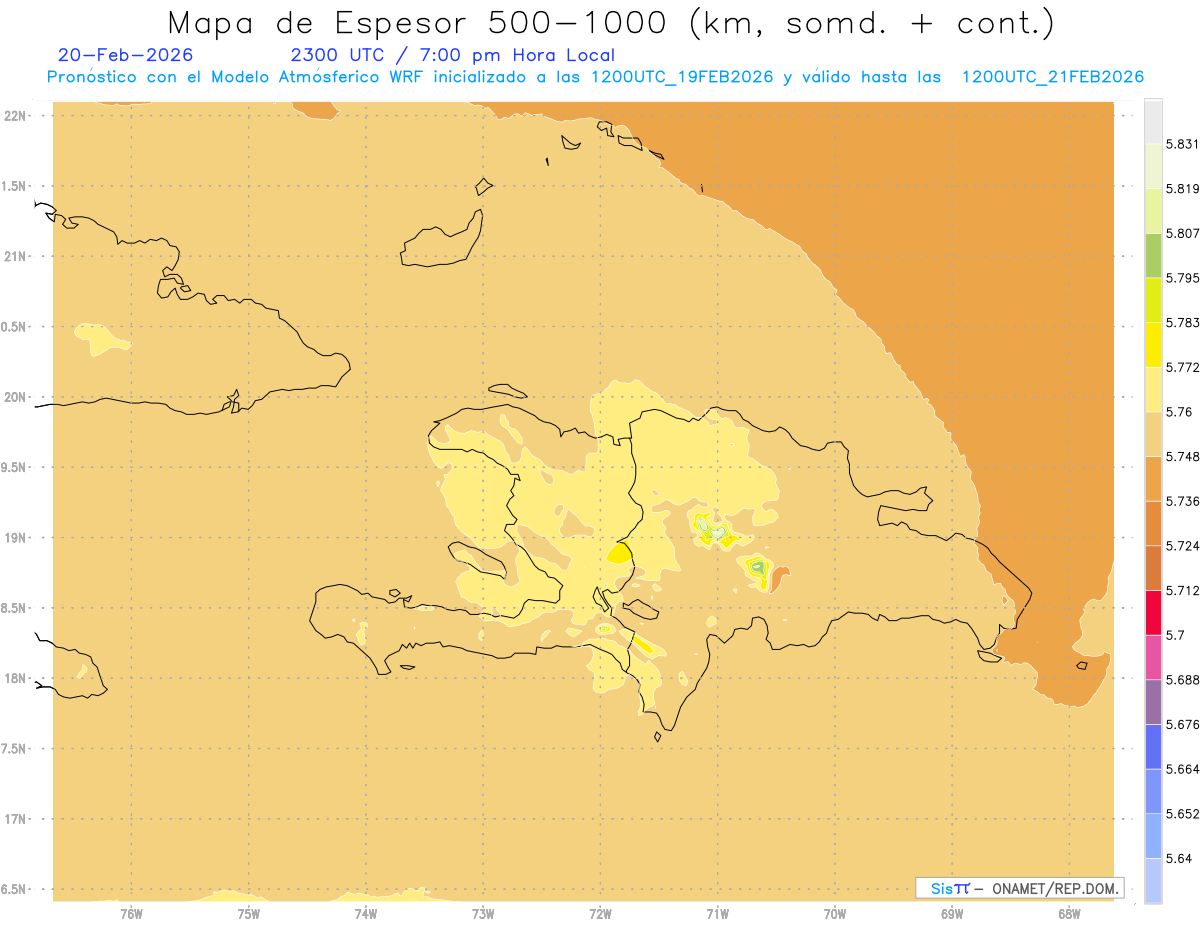Click the colorbar value '5.64'
The width and height of the screenshot is (1200, 927).
(x=1179, y=858)
